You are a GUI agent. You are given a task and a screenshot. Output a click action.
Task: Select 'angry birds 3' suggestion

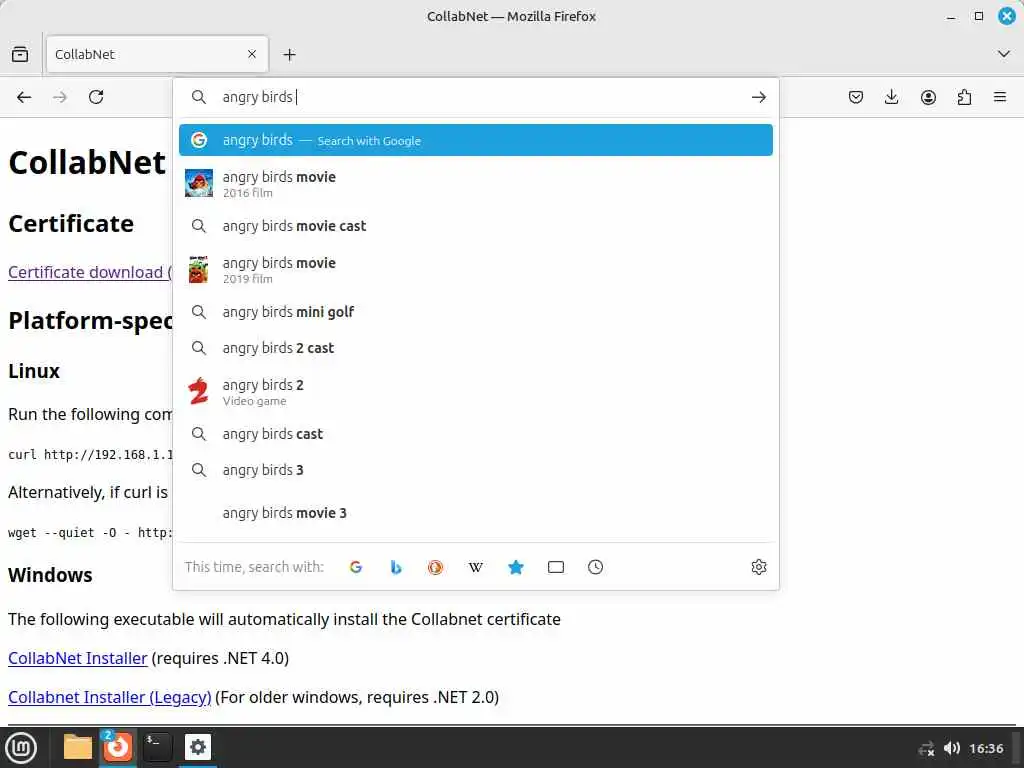[475, 470]
